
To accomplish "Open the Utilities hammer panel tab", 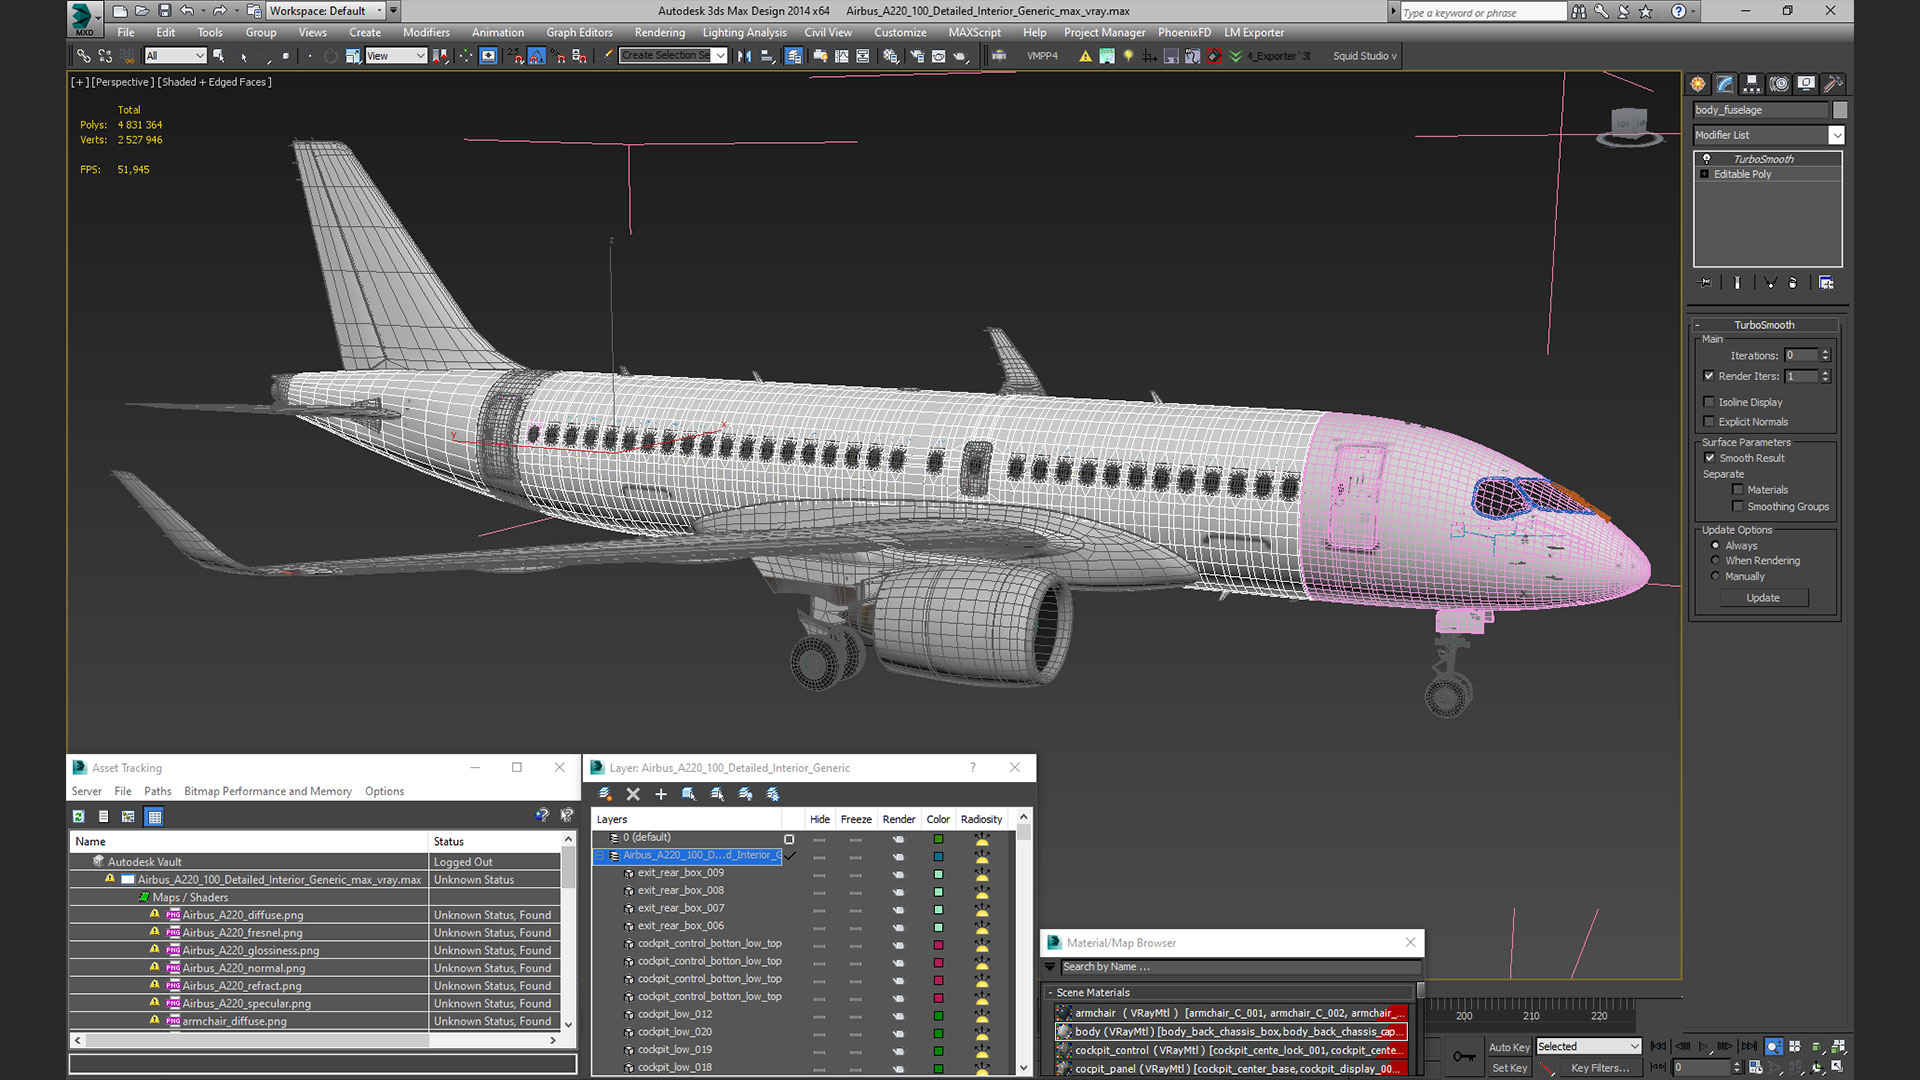I will coord(1833,84).
